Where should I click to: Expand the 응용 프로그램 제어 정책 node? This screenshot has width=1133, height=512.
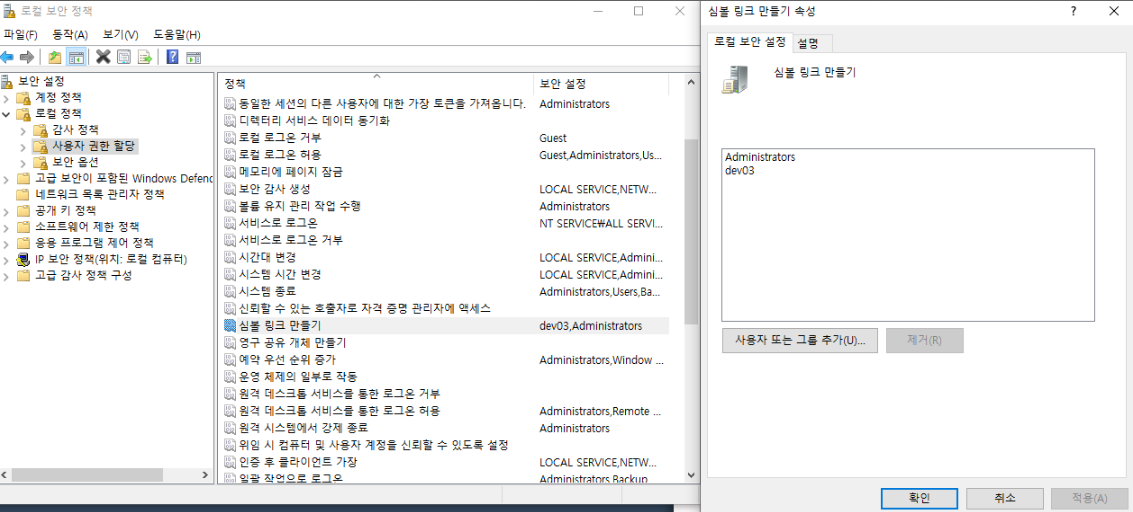coord(7,243)
